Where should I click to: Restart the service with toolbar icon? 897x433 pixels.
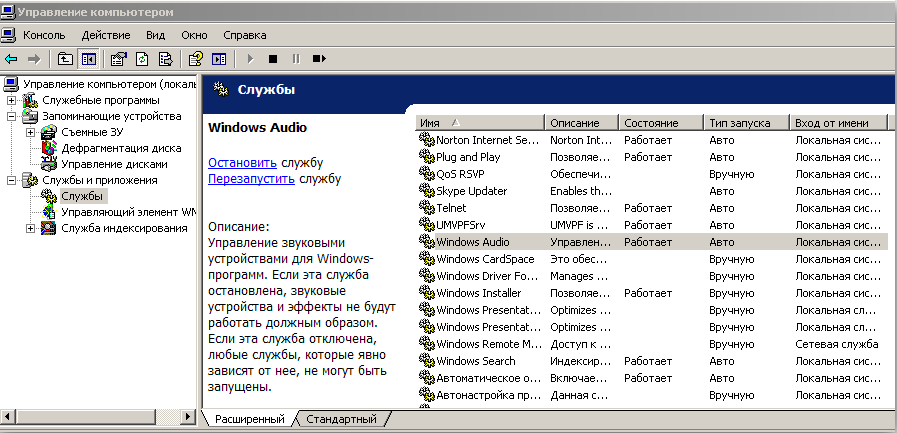[x=319, y=58]
